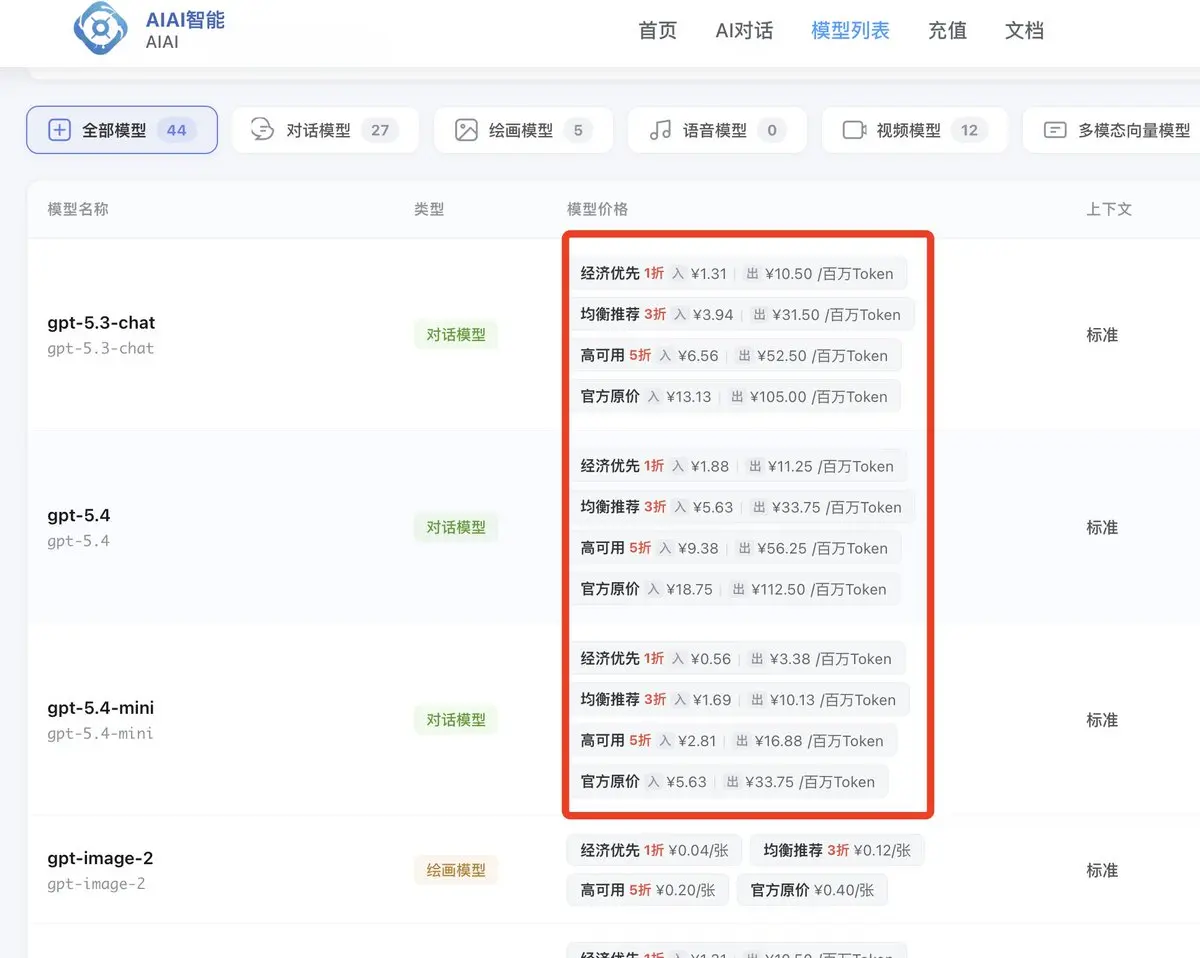Click 标准 context in gpt-image-2 row
Viewport: 1200px width, 958px height.
1102,870
